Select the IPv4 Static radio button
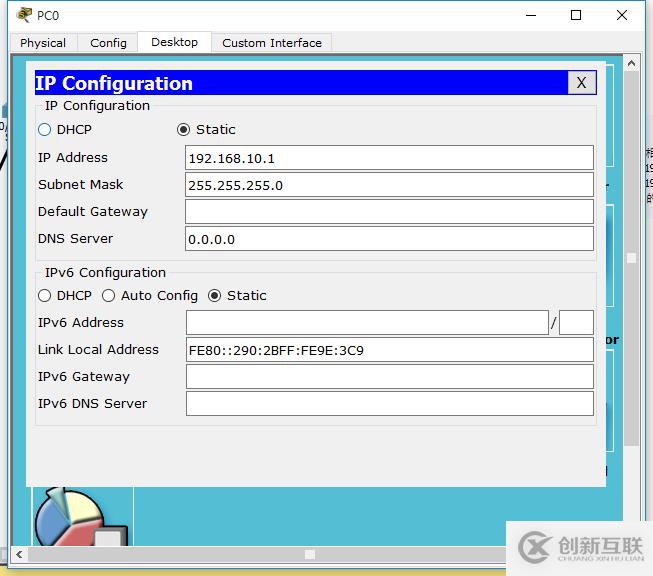 coord(183,130)
